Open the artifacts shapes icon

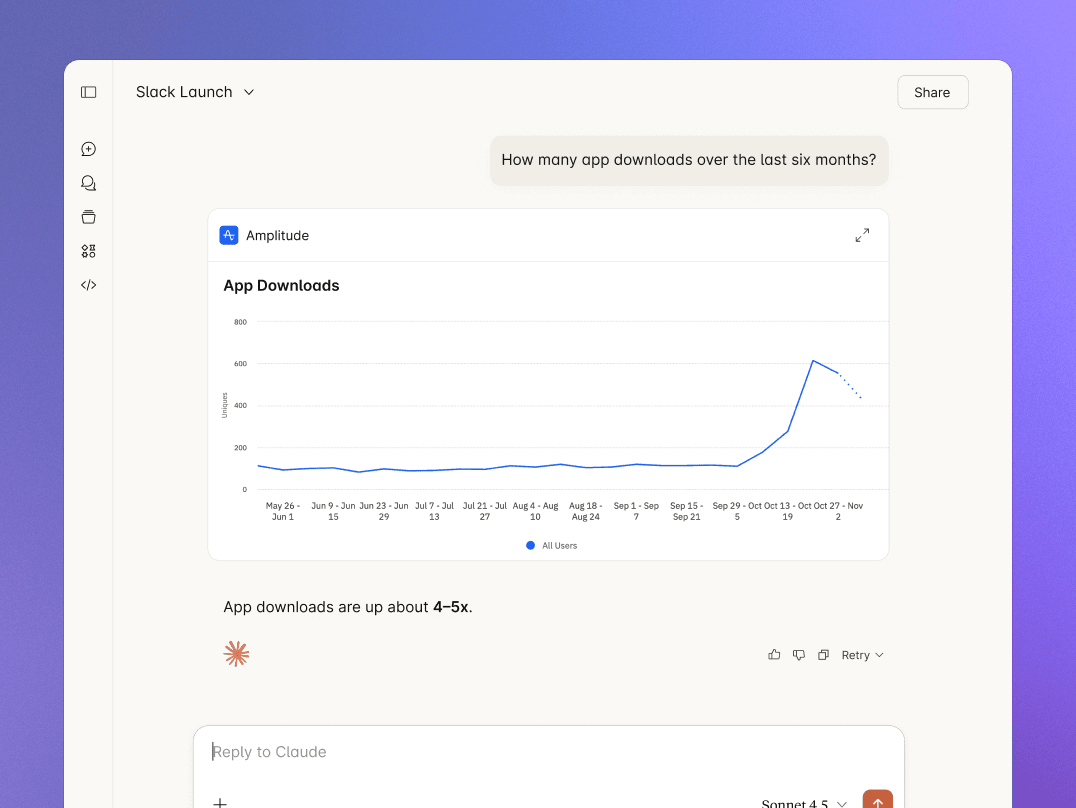click(89, 251)
